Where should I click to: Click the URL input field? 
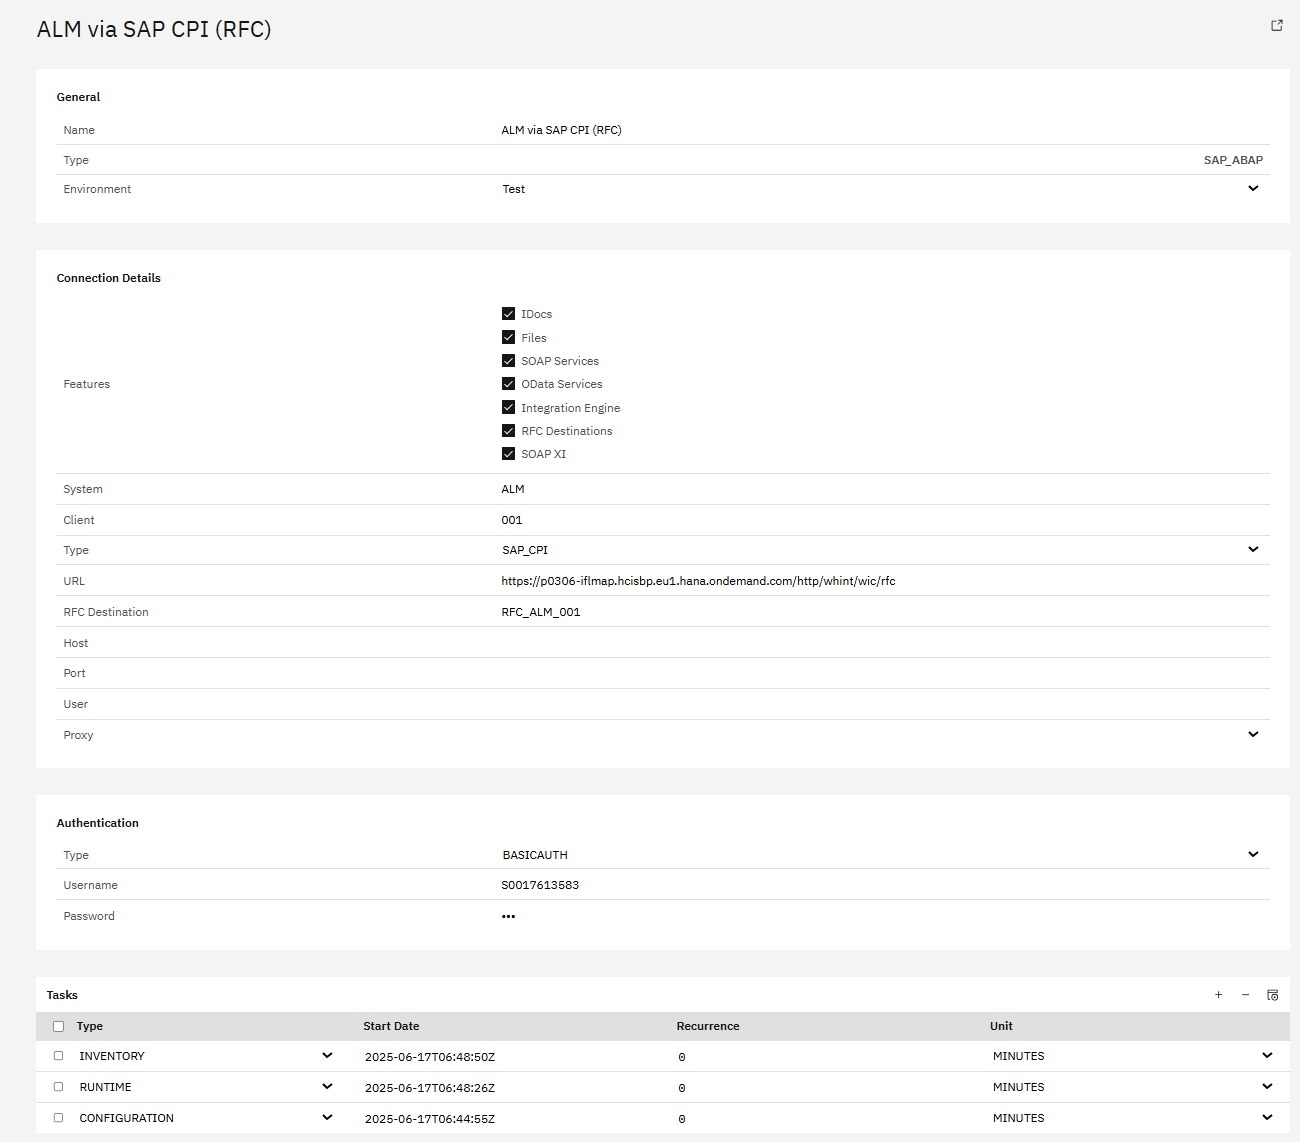[880, 581]
